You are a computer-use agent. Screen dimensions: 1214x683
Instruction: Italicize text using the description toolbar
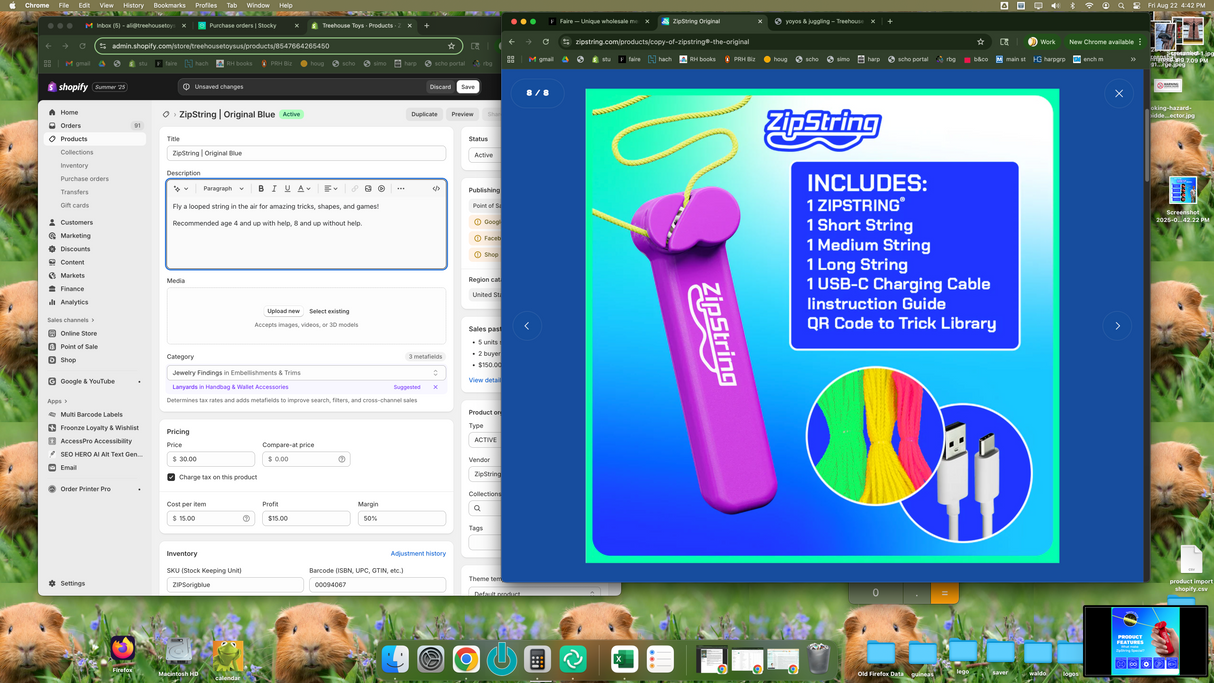point(274,188)
